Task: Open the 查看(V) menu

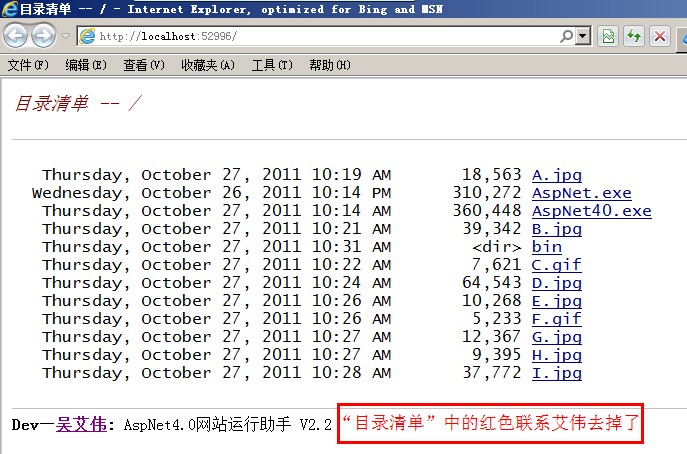Action: [x=144, y=65]
